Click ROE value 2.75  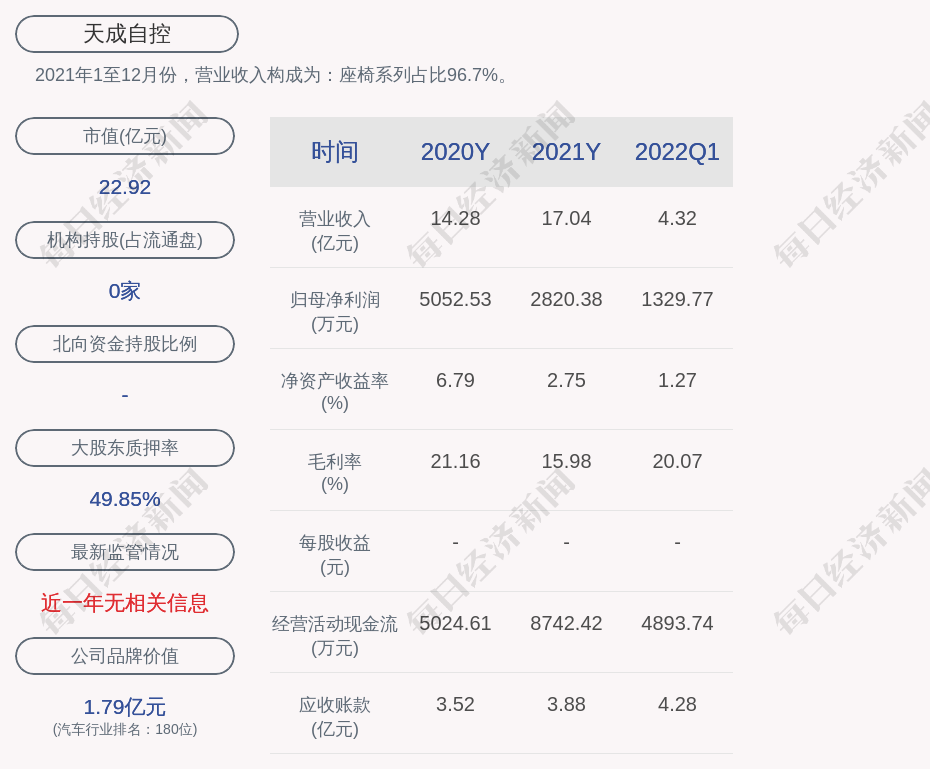click(566, 380)
